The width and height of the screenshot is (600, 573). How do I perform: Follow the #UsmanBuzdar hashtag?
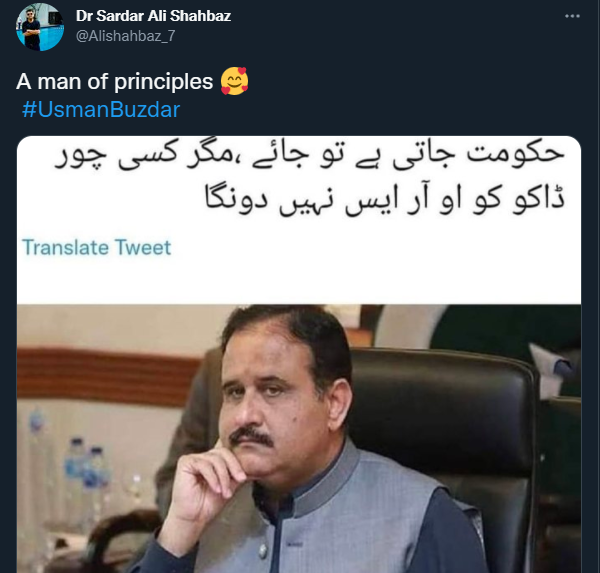[101, 109]
